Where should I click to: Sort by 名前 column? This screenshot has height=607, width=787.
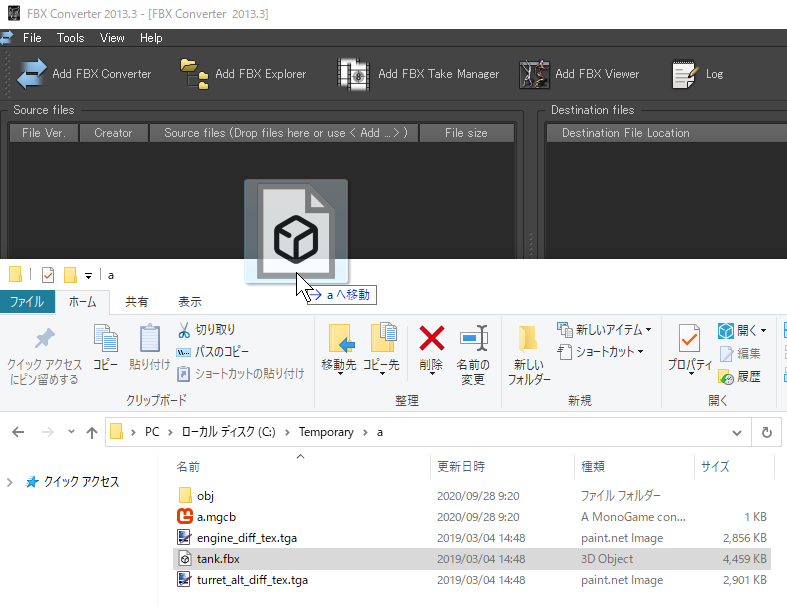pos(301,466)
